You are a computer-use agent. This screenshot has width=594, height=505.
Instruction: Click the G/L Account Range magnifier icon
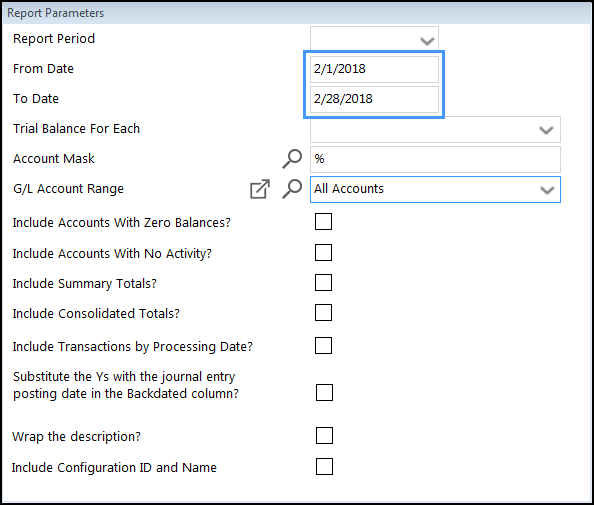[x=292, y=189]
